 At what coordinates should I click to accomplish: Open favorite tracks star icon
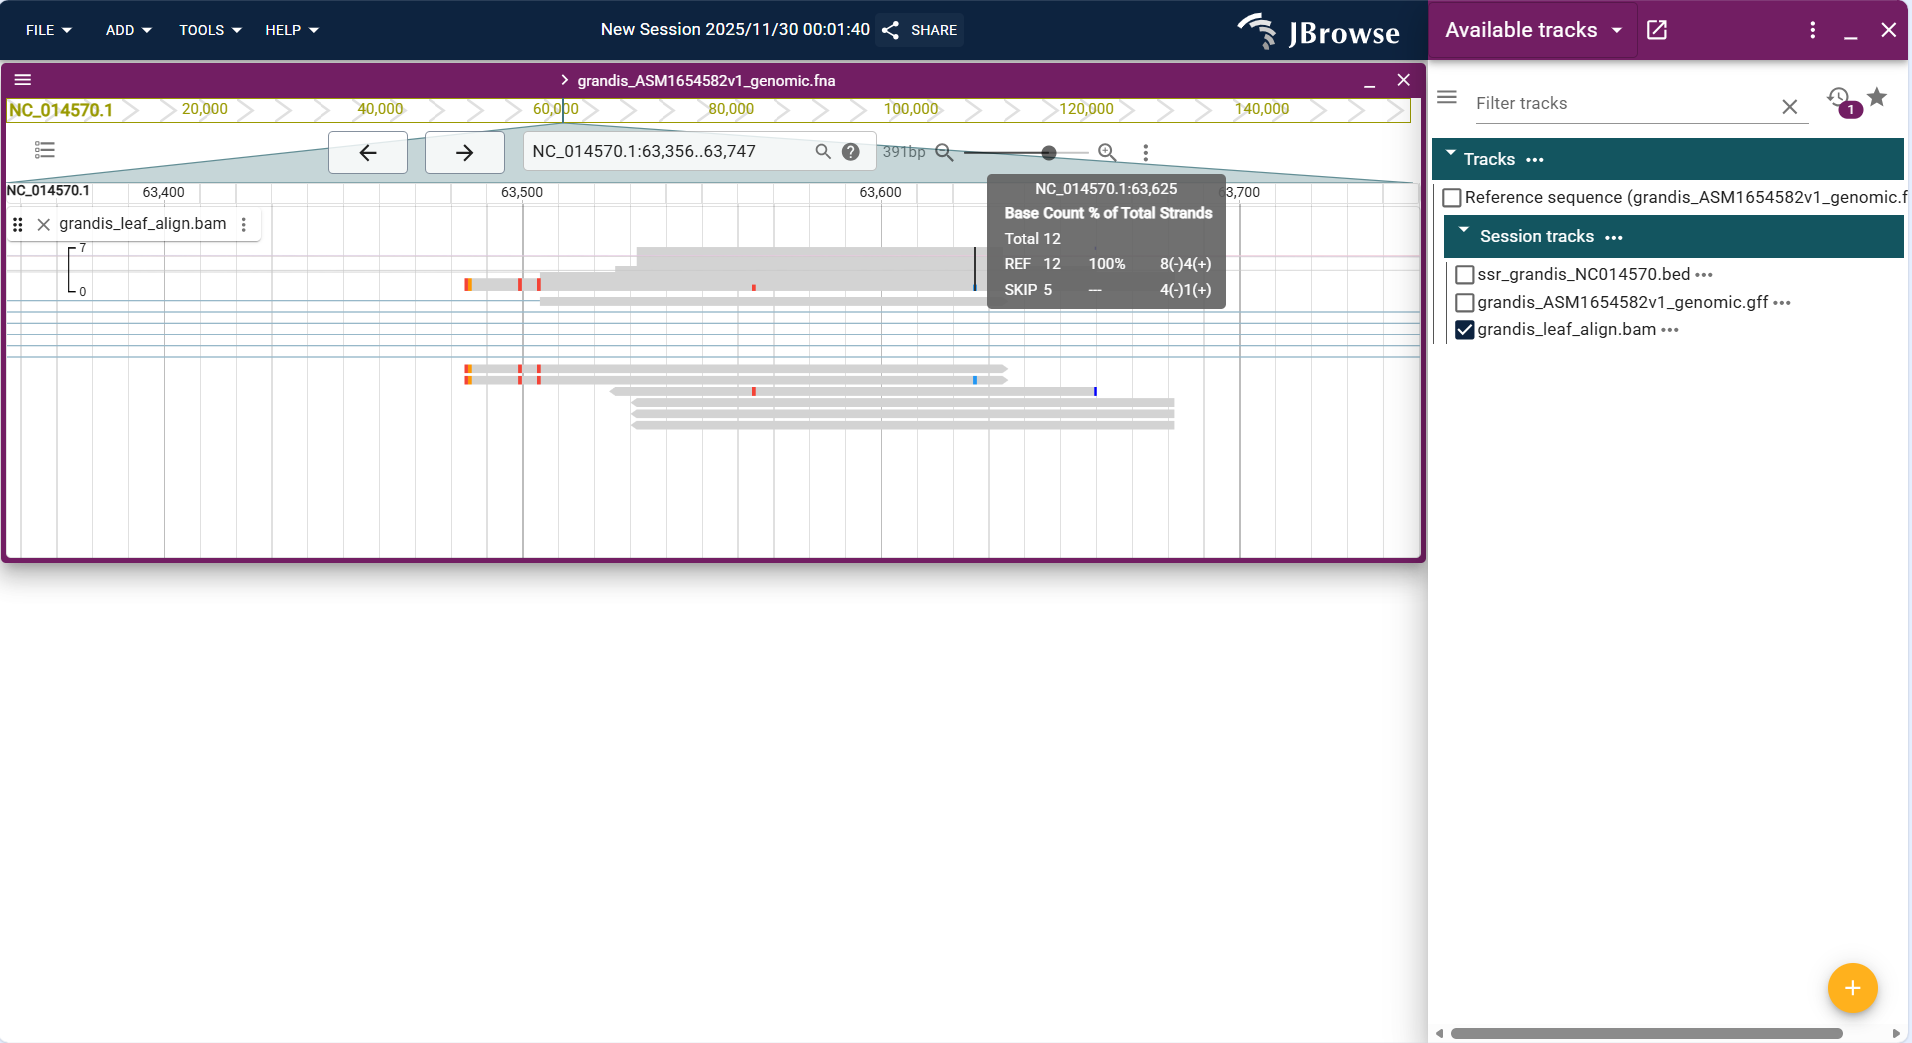point(1877,98)
